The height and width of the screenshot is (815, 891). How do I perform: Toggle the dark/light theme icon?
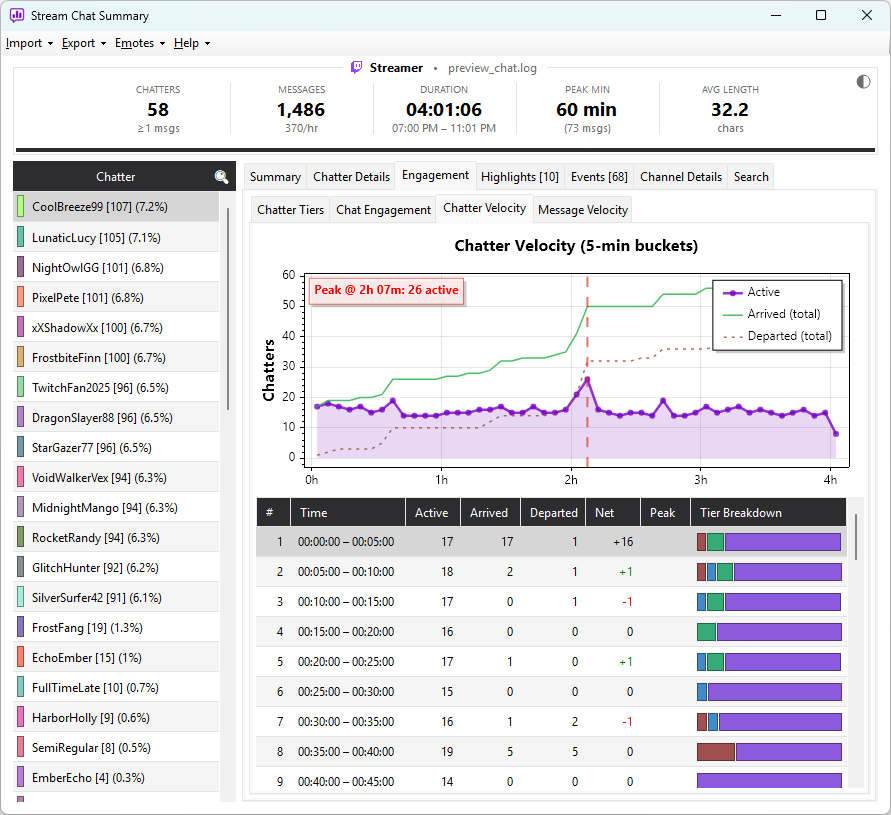coord(863,82)
